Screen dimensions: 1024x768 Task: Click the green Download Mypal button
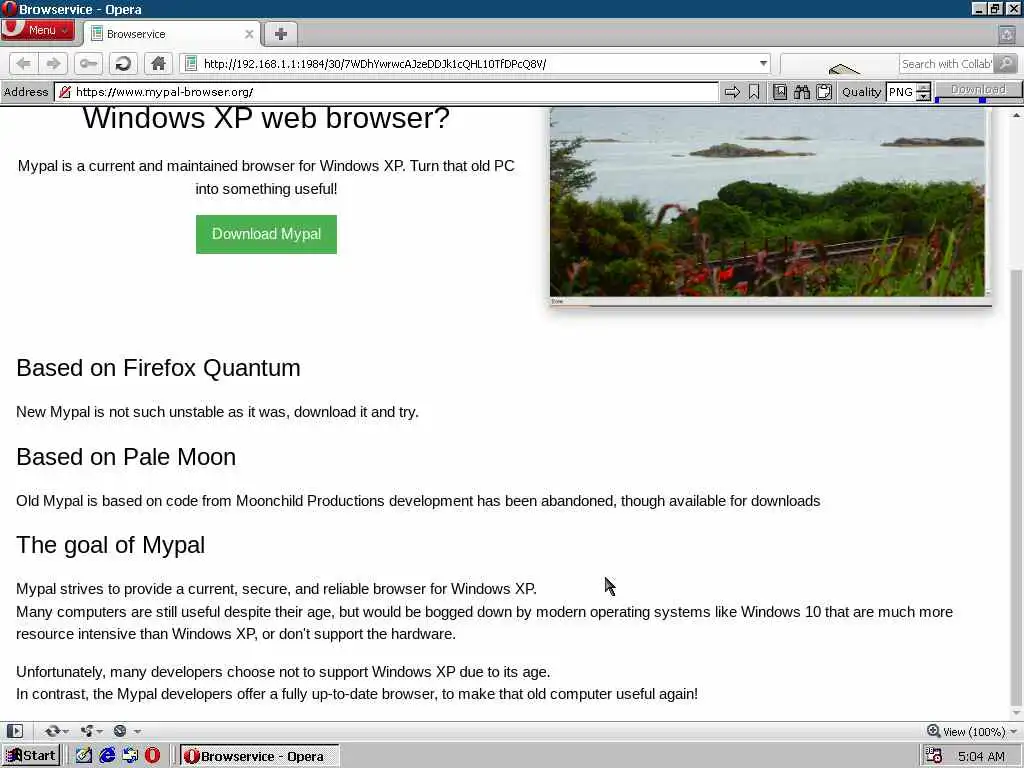pyautogui.click(x=266, y=234)
